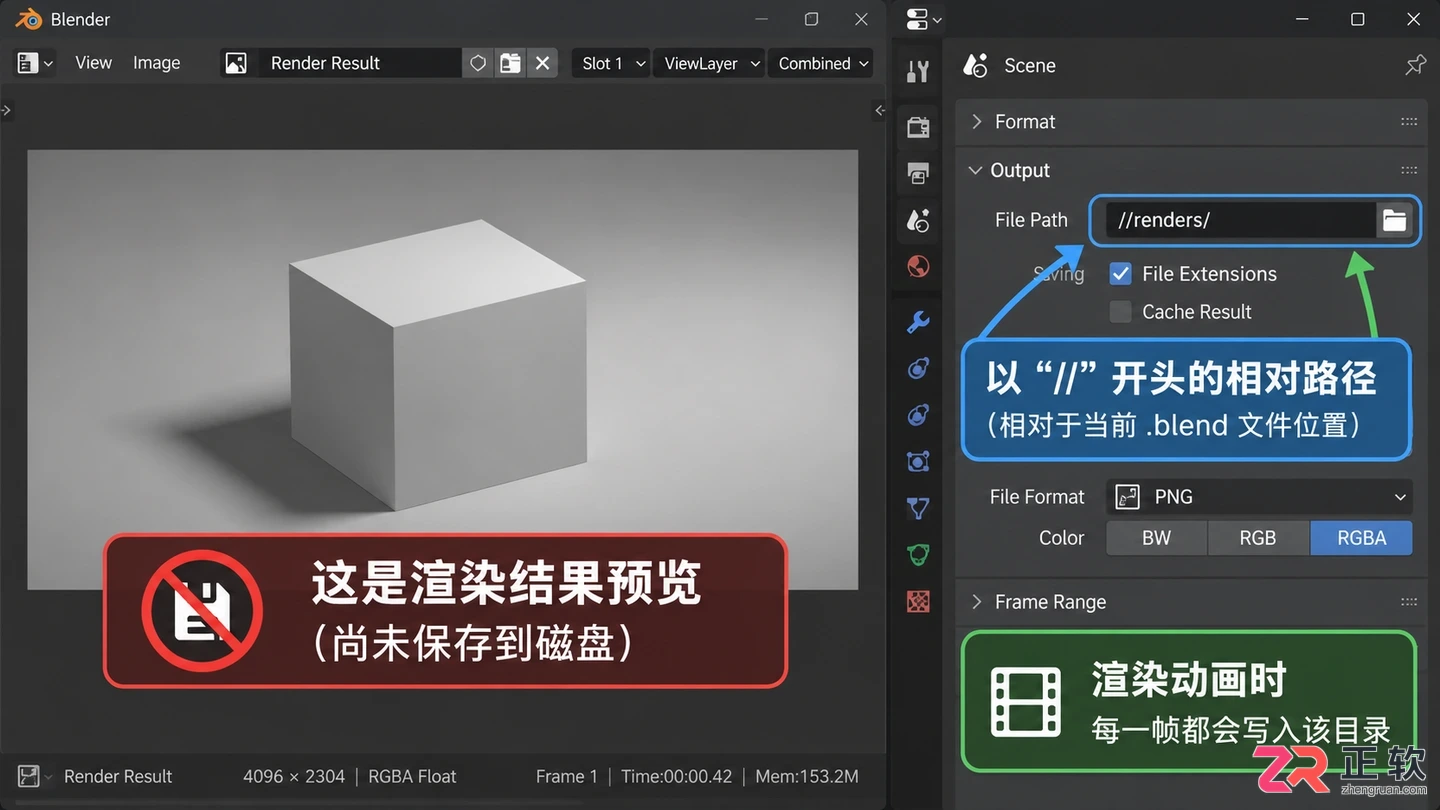Switch to the red World properties tab

[918, 266]
